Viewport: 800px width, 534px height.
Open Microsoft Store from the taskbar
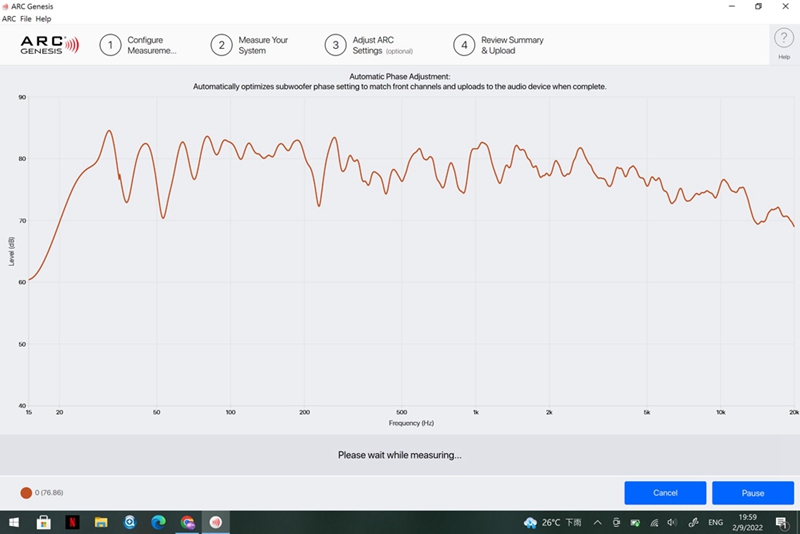[x=44, y=522]
